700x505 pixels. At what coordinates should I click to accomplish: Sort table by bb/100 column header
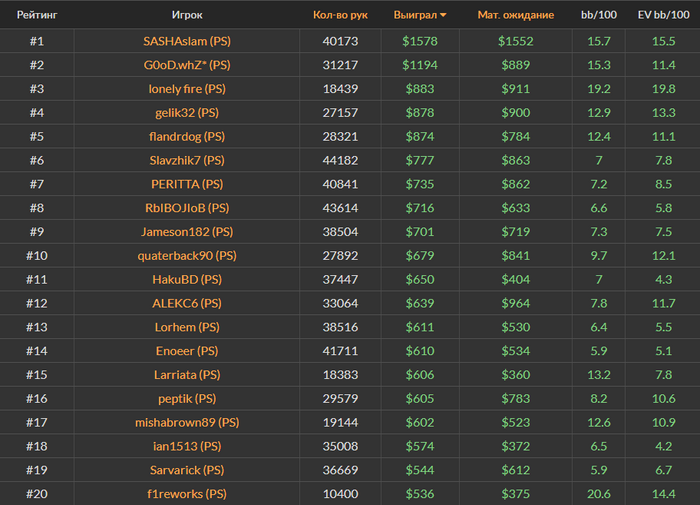pos(600,15)
